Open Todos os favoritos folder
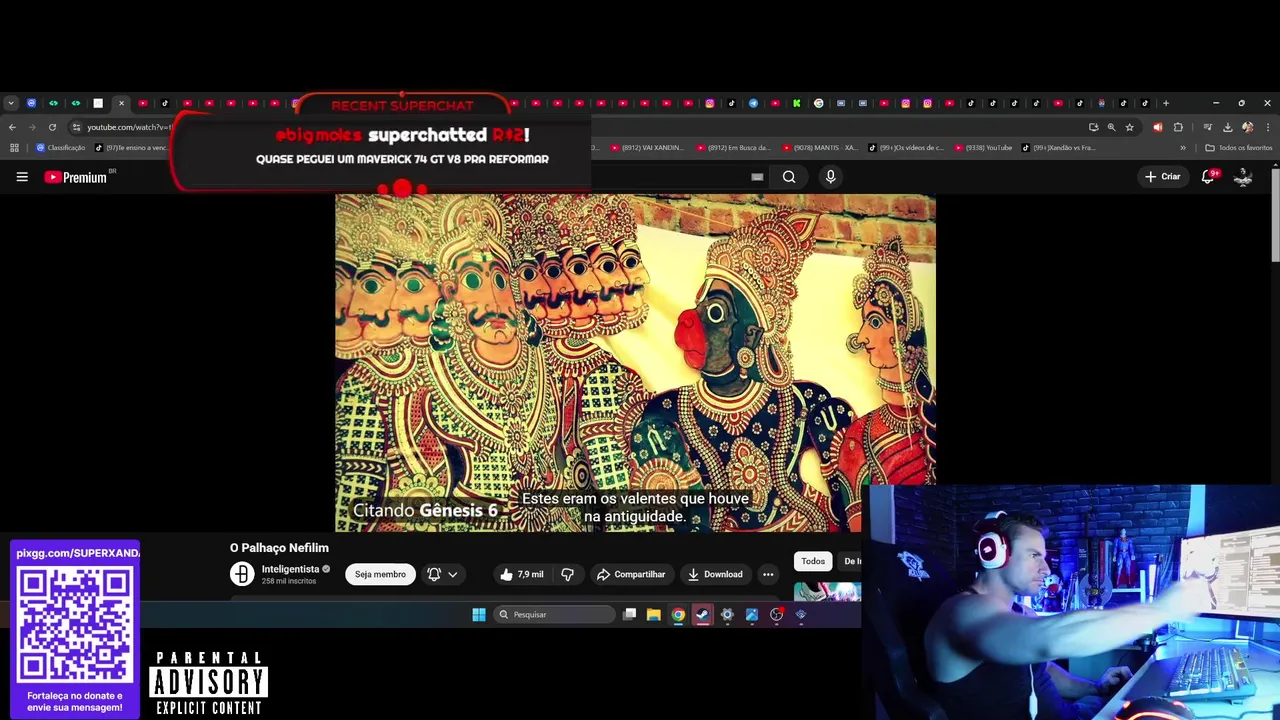Viewport: 1280px width, 720px height. (x=1239, y=148)
